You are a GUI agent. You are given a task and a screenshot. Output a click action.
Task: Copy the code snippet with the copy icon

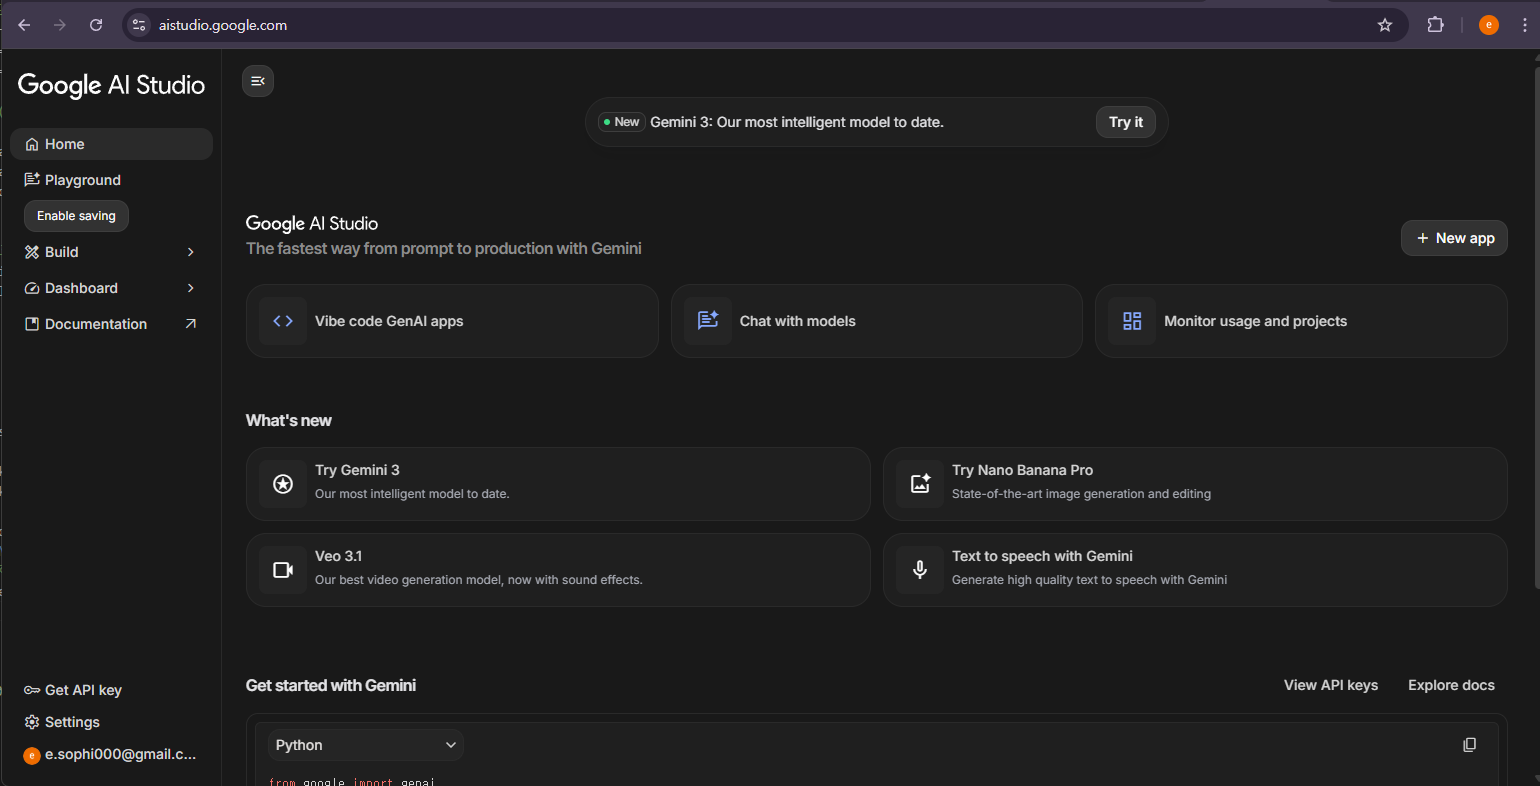(x=1469, y=745)
